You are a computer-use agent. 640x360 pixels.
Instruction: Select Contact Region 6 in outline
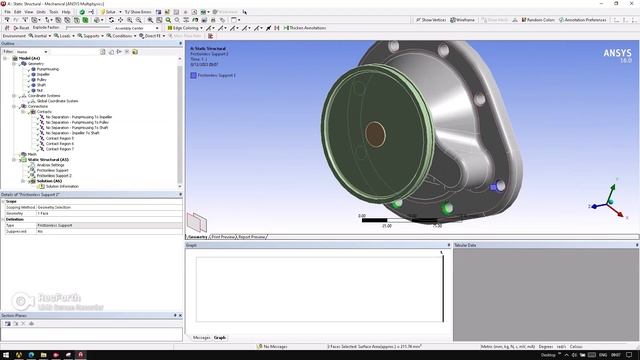point(60,144)
